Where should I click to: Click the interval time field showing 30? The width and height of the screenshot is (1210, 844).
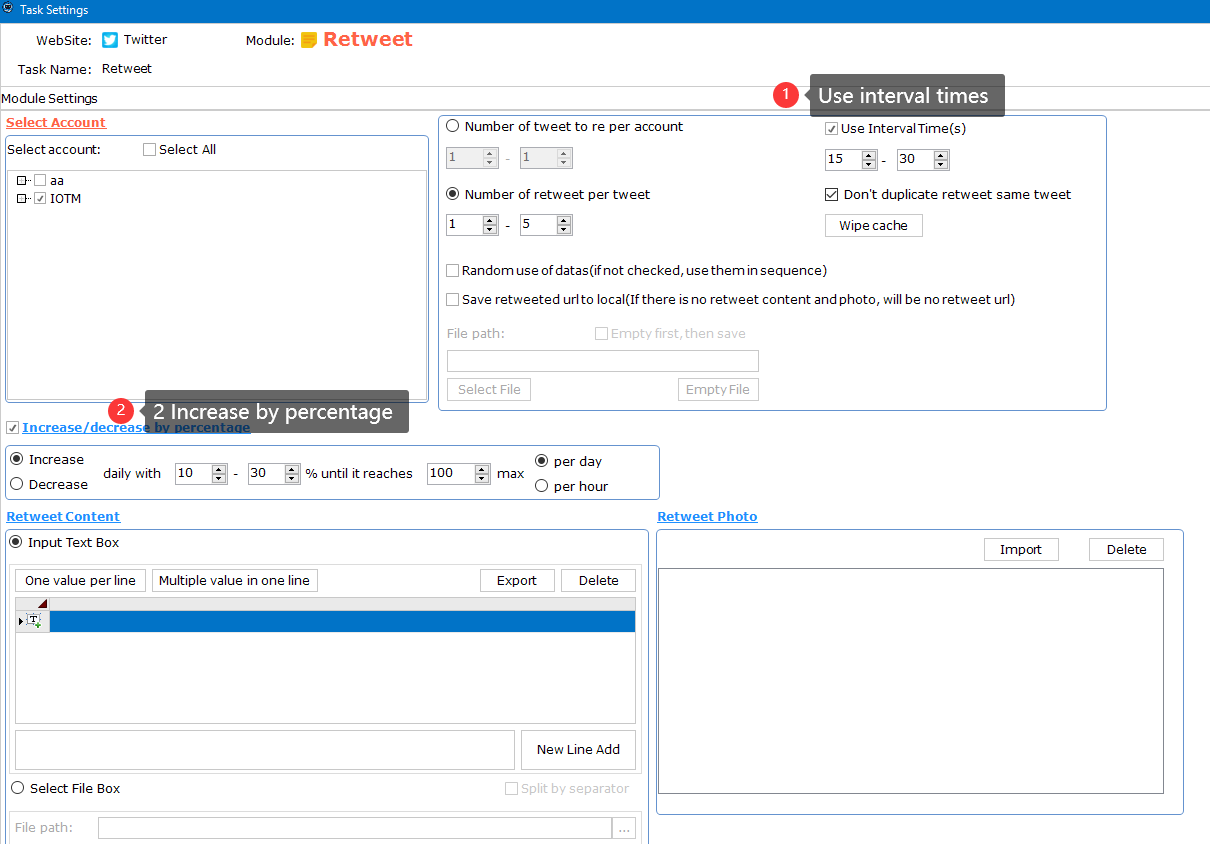click(915, 160)
